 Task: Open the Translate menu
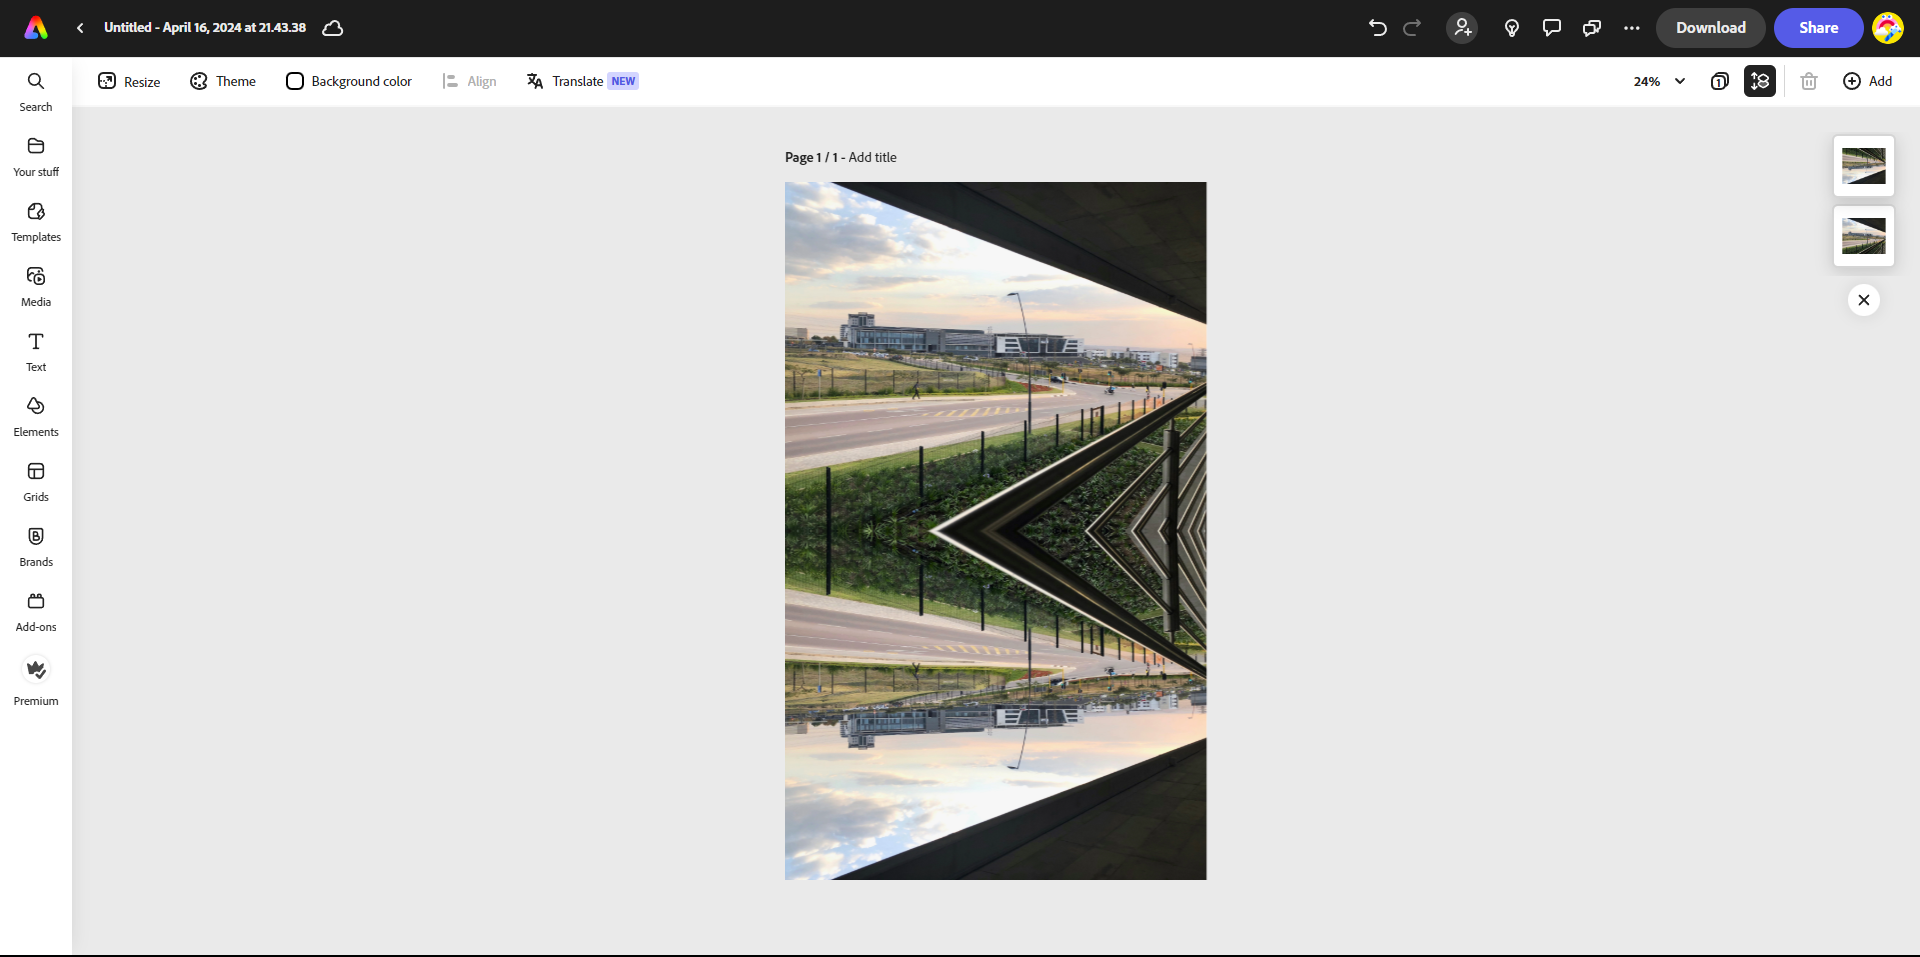coord(581,81)
